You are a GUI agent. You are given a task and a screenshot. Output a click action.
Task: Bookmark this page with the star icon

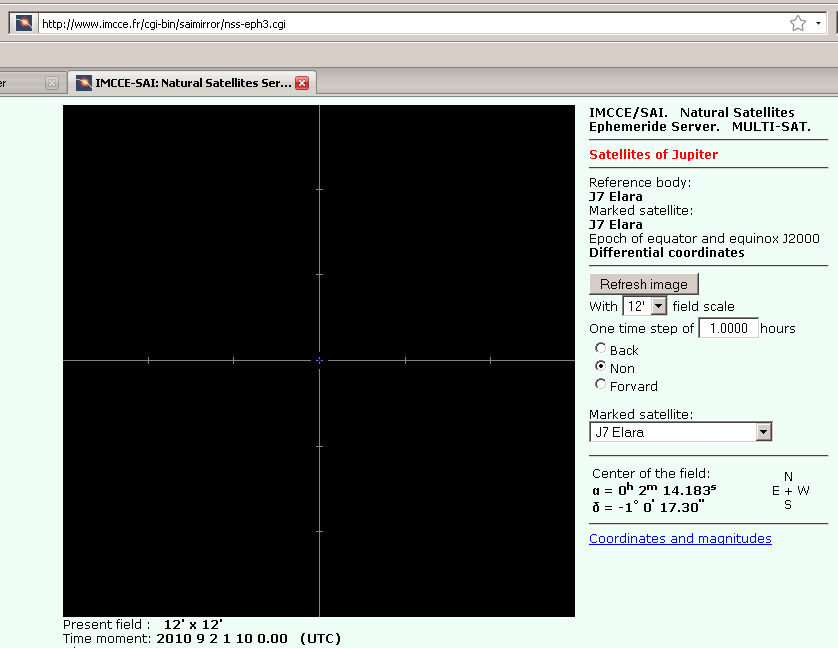(797, 23)
